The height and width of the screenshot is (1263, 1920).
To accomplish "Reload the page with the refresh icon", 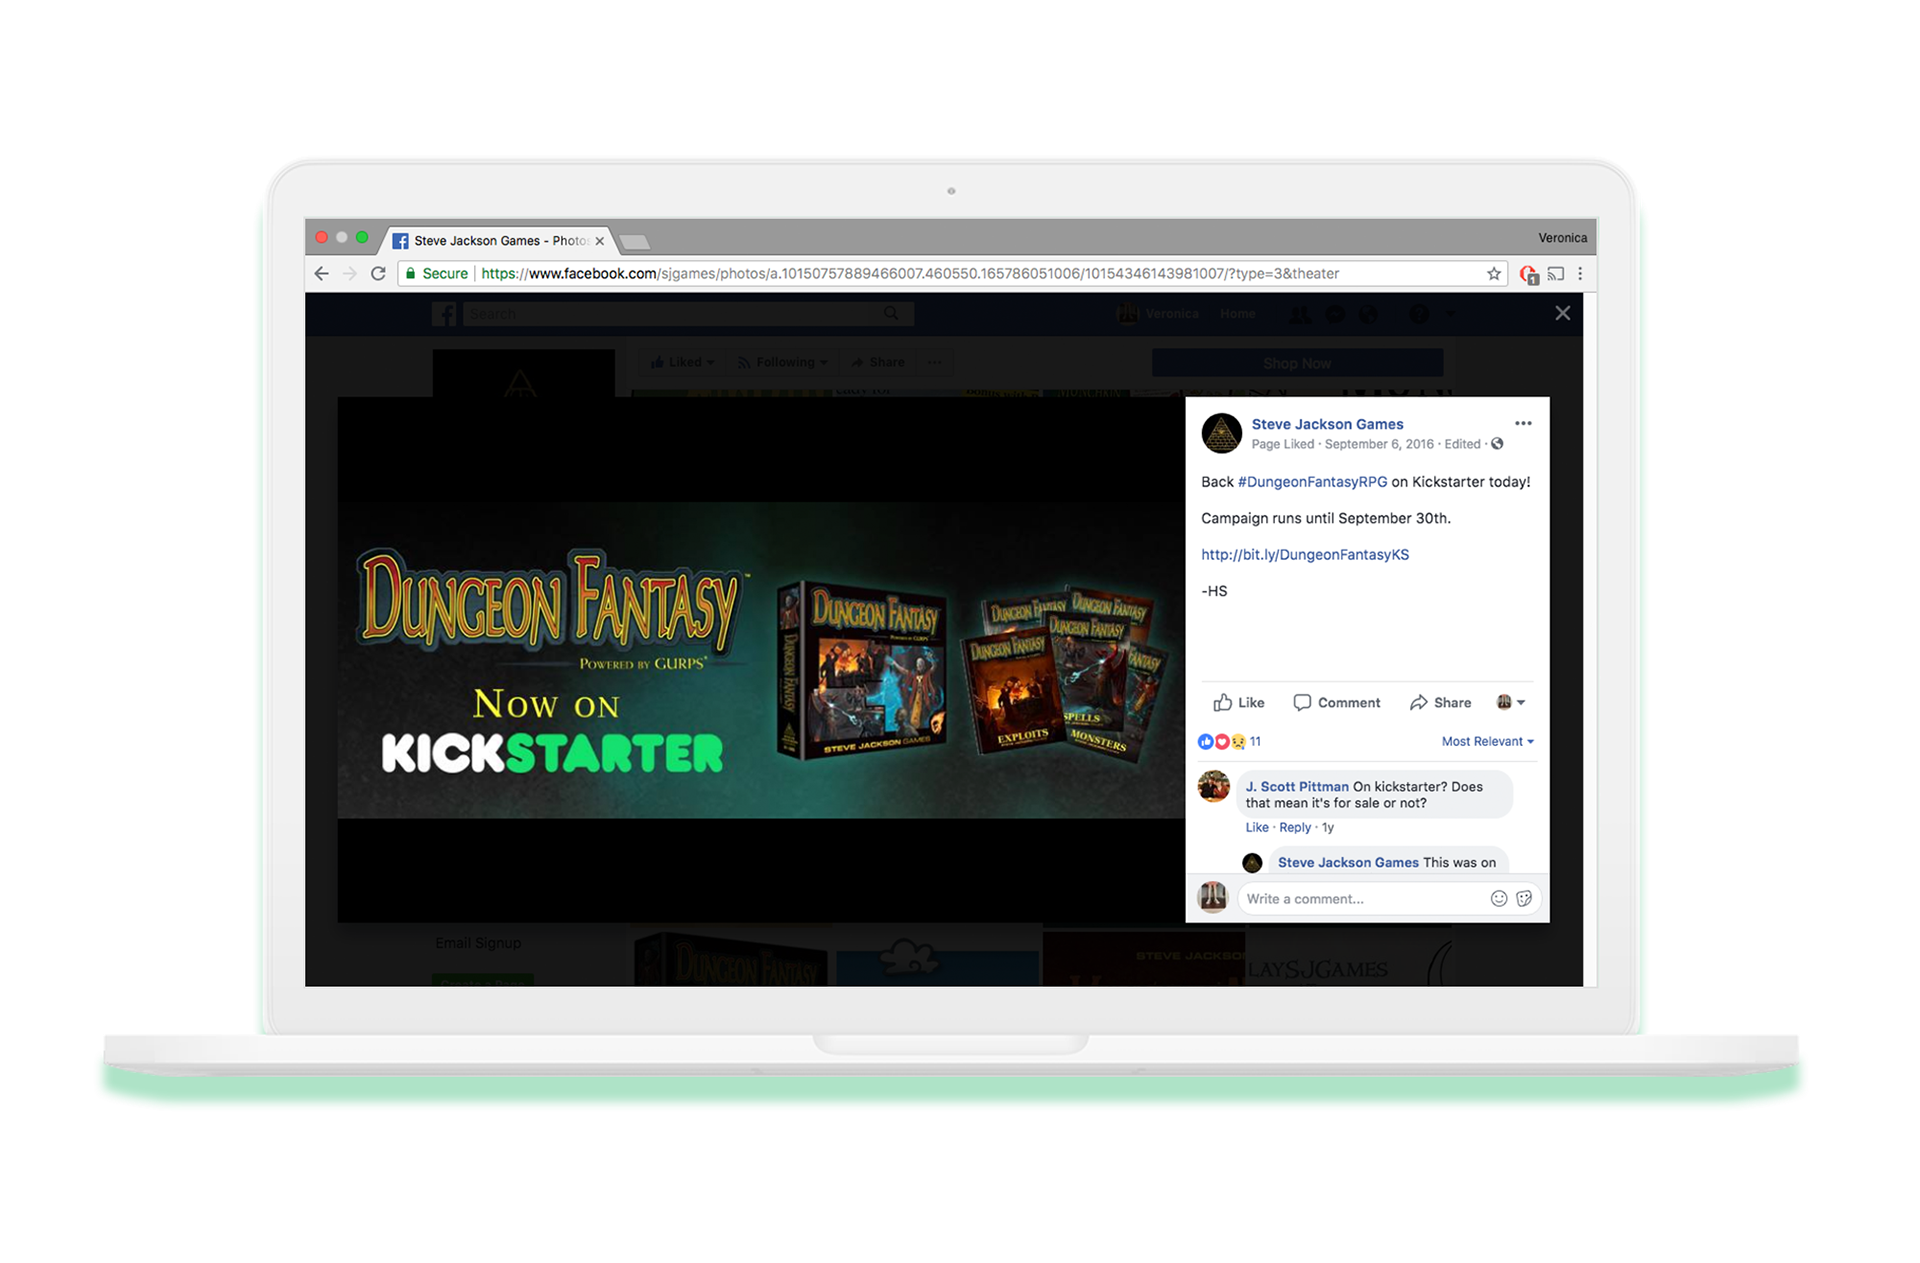I will 378,274.
